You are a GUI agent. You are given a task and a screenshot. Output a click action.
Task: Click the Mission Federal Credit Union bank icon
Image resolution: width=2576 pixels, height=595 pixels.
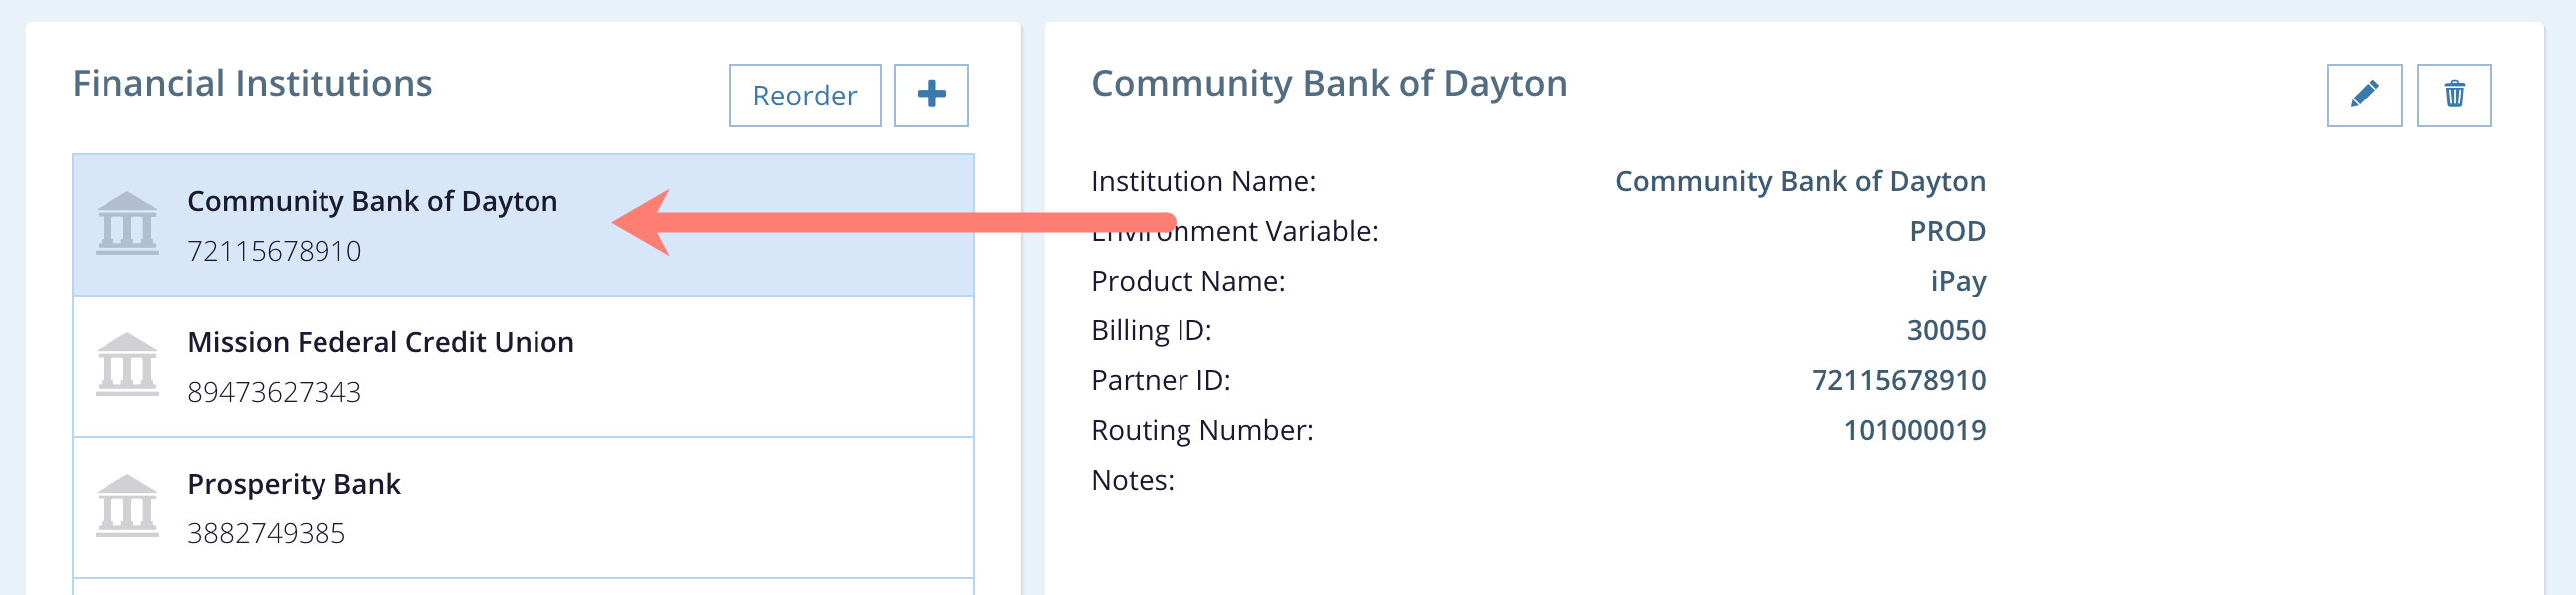tap(127, 365)
